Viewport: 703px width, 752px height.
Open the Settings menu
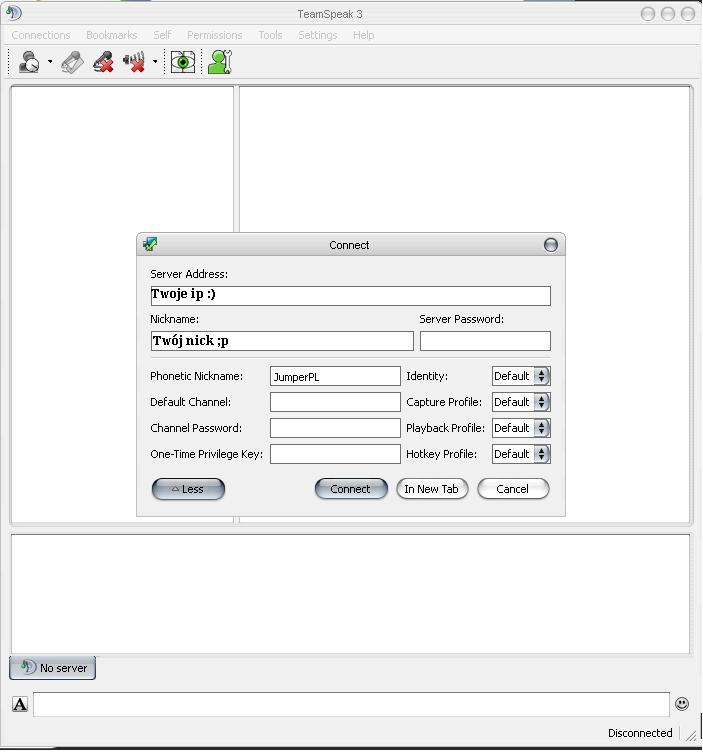coord(317,35)
